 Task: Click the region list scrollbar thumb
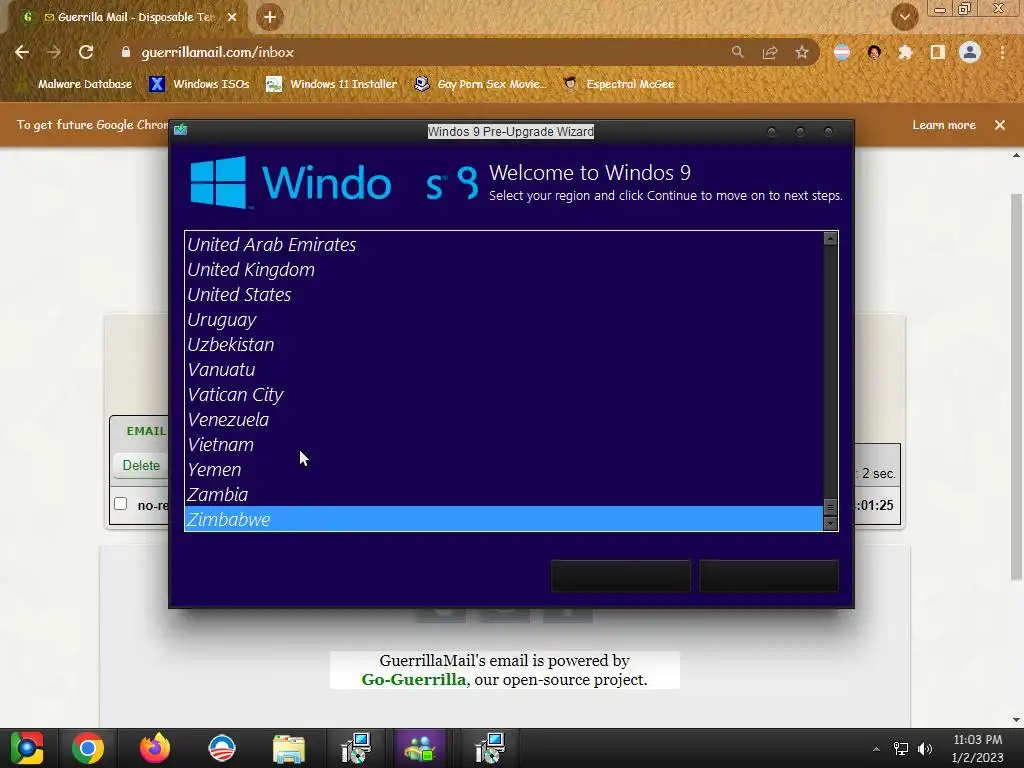tap(830, 507)
